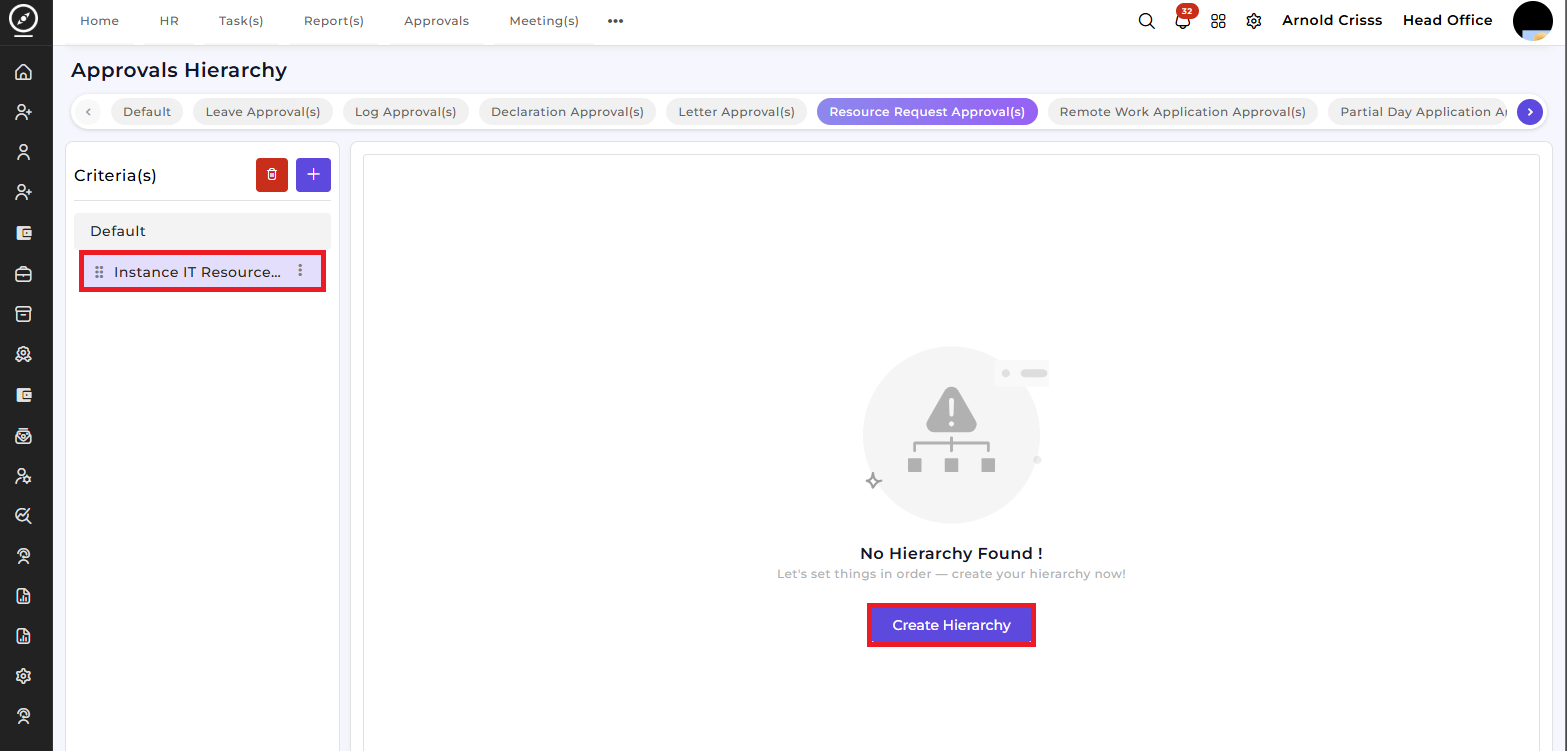This screenshot has height=751, width=1567.
Task: Click drag handle on Instance IT Resource row
Action: (x=99, y=272)
